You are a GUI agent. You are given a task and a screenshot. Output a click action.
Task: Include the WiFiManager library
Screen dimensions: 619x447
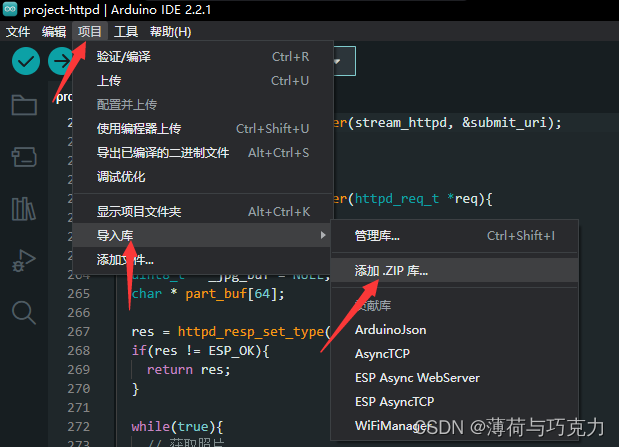[454, 426]
